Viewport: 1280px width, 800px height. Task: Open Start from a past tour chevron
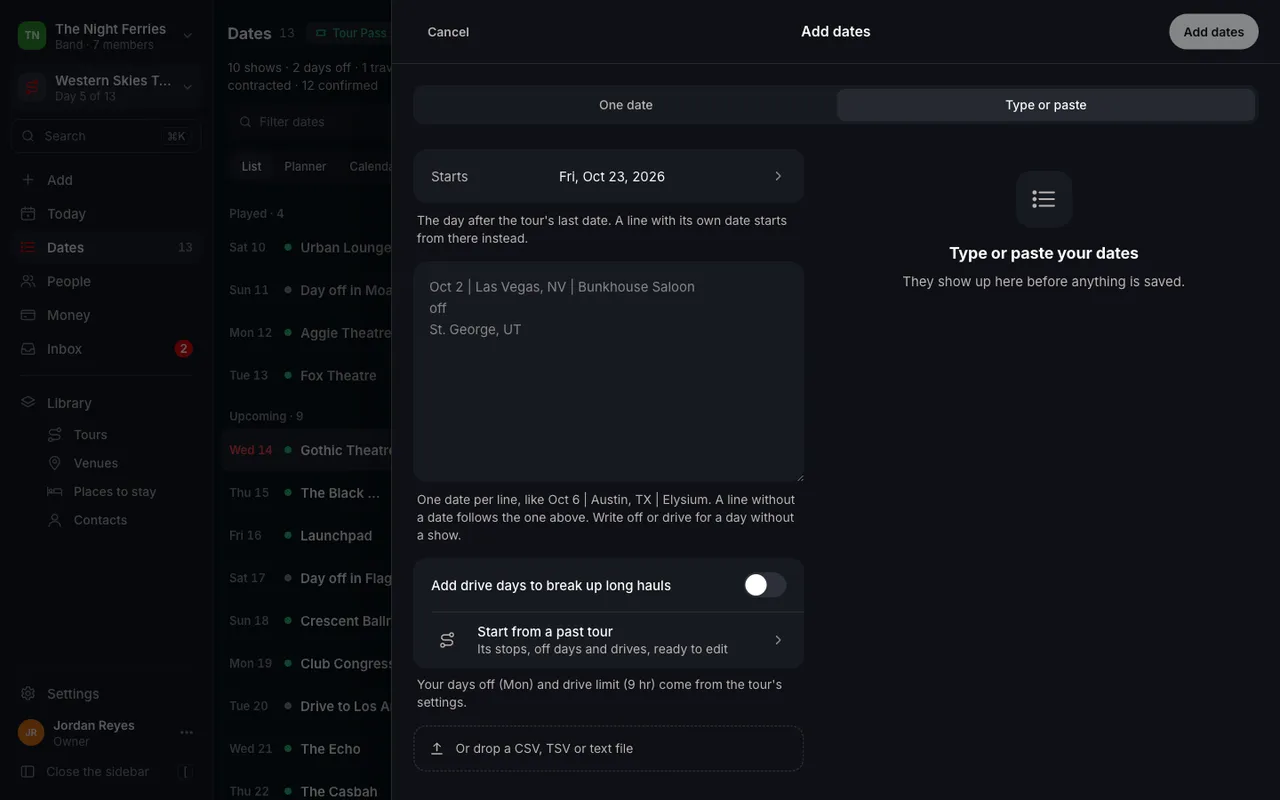(x=778, y=640)
